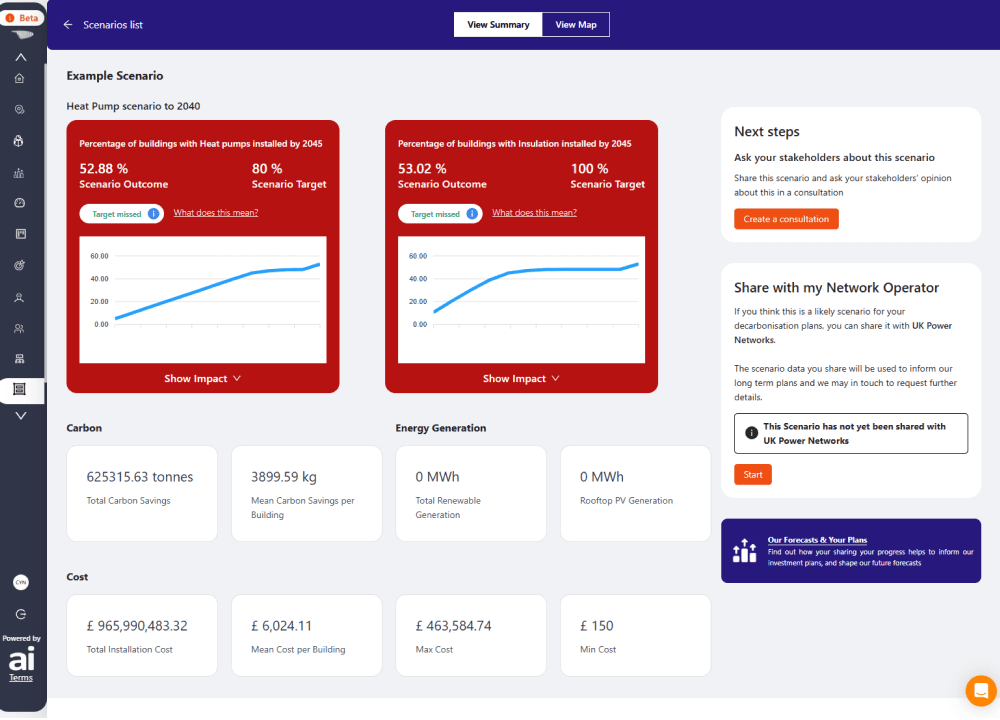Click the down chevron in the sidebar
The image size is (1000, 720).
[x=21, y=416]
